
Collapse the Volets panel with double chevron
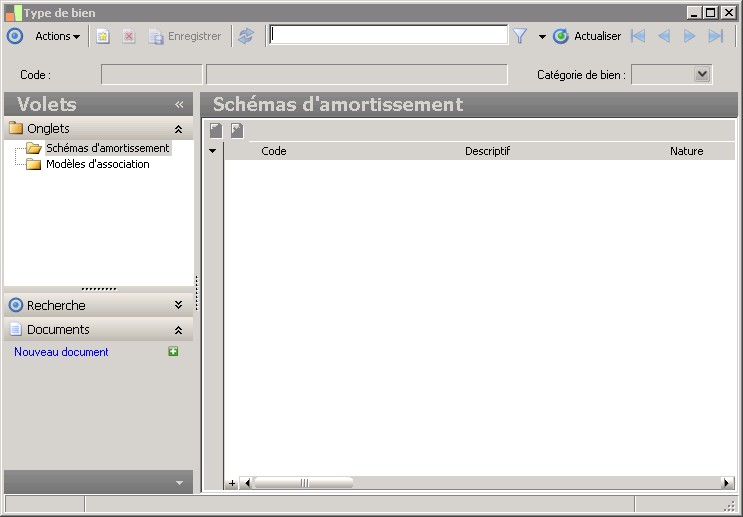coord(179,104)
